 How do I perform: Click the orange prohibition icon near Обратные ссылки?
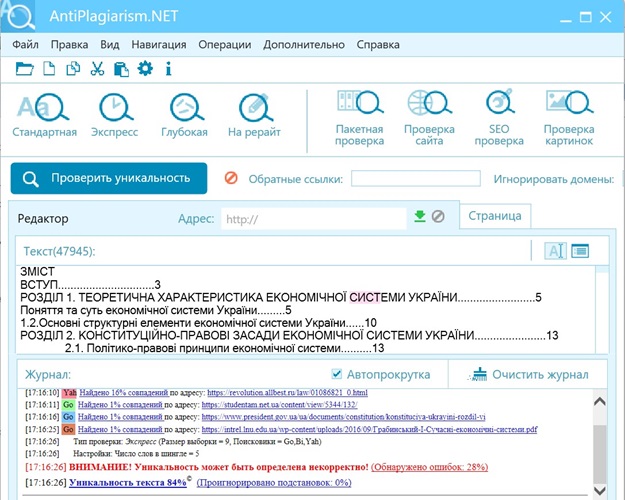click(231, 178)
